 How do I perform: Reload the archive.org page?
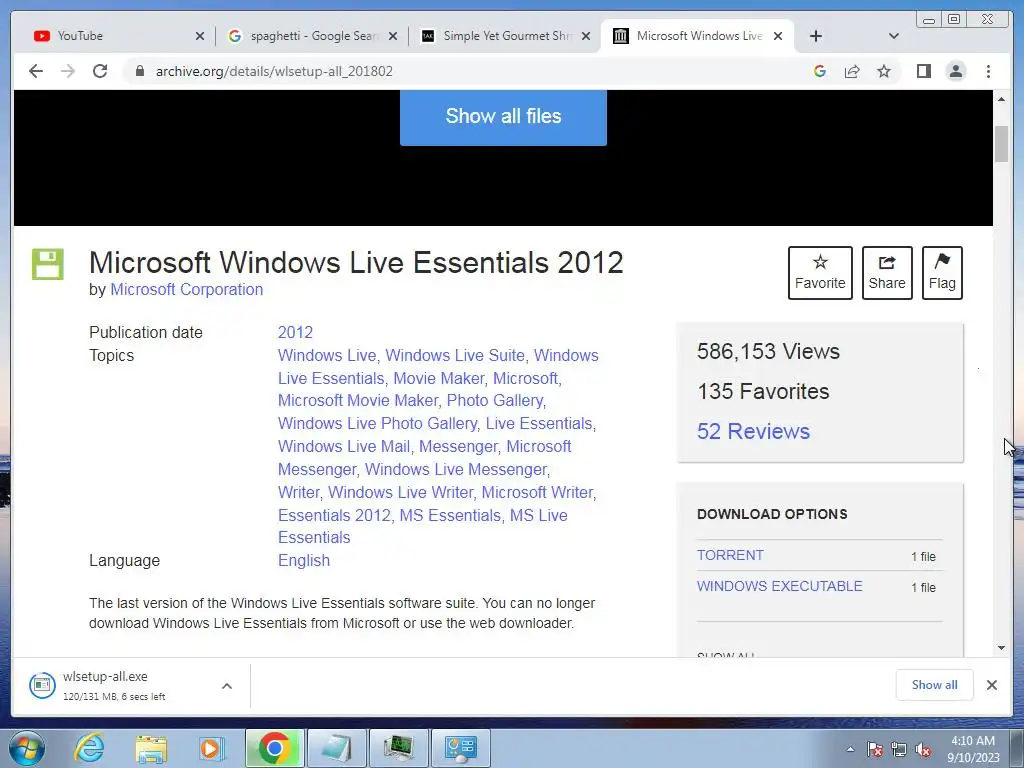[x=100, y=71]
